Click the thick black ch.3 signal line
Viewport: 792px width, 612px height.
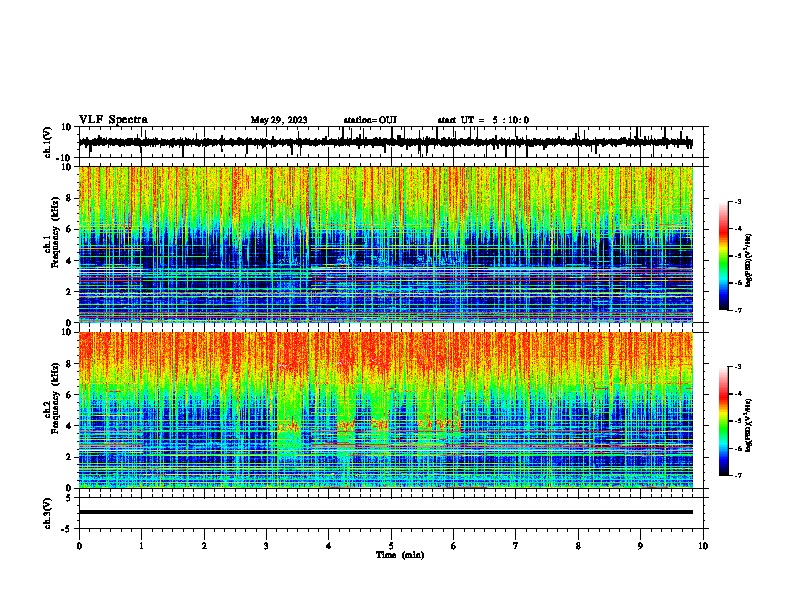coord(385,512)
